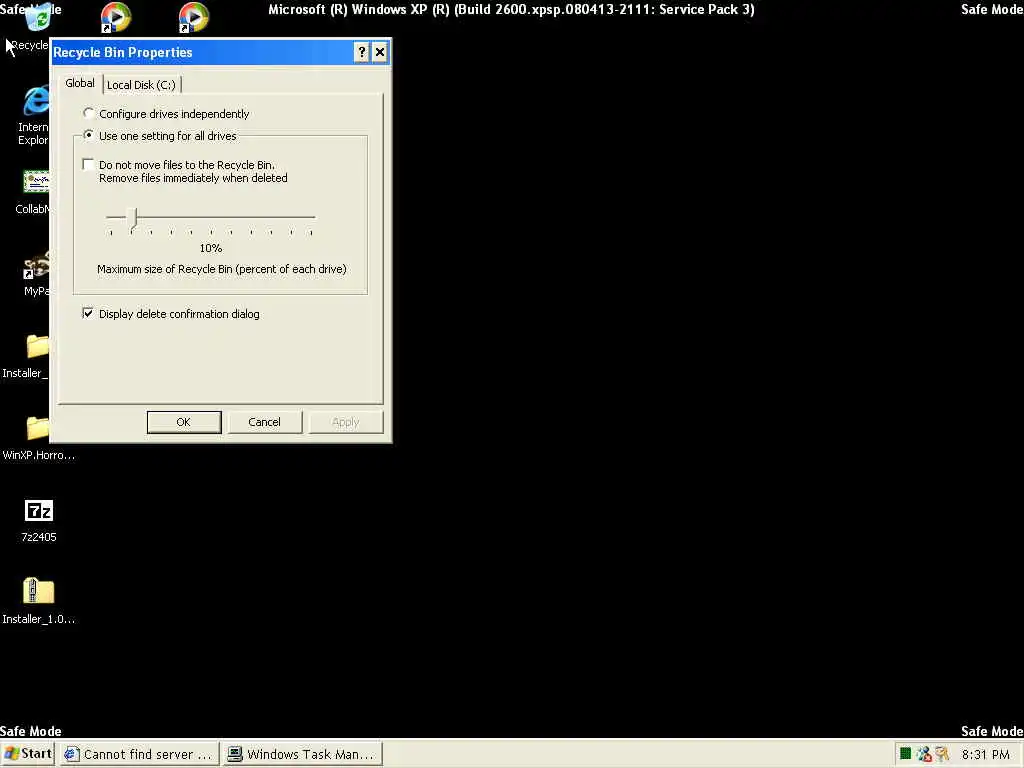Click the keys tray icon by the clock
The image size is (1024, 768).
click(x=942, y=754)
